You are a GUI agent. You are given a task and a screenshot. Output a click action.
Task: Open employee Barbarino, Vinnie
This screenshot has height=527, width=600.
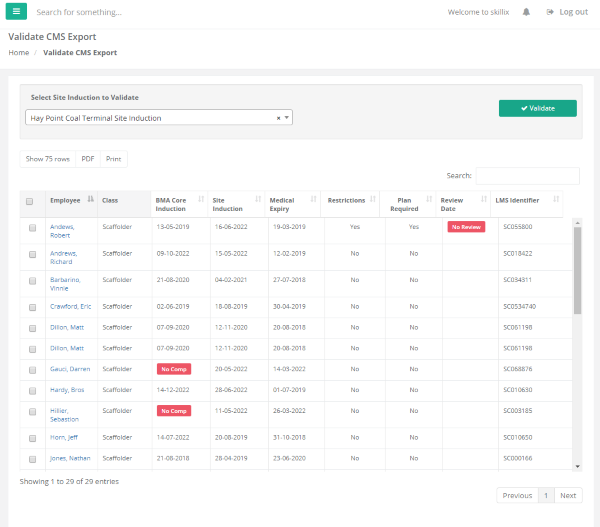(x=65, y=284)
